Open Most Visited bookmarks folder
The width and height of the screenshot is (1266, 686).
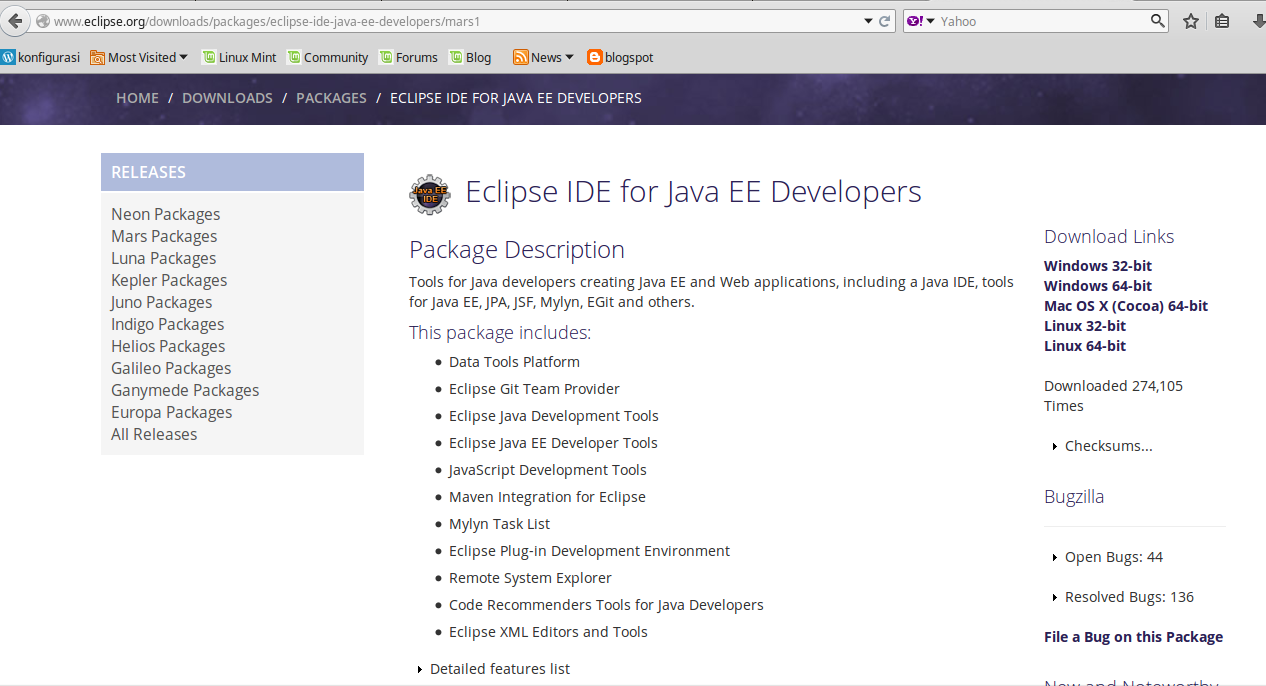(x=139, y=57)
